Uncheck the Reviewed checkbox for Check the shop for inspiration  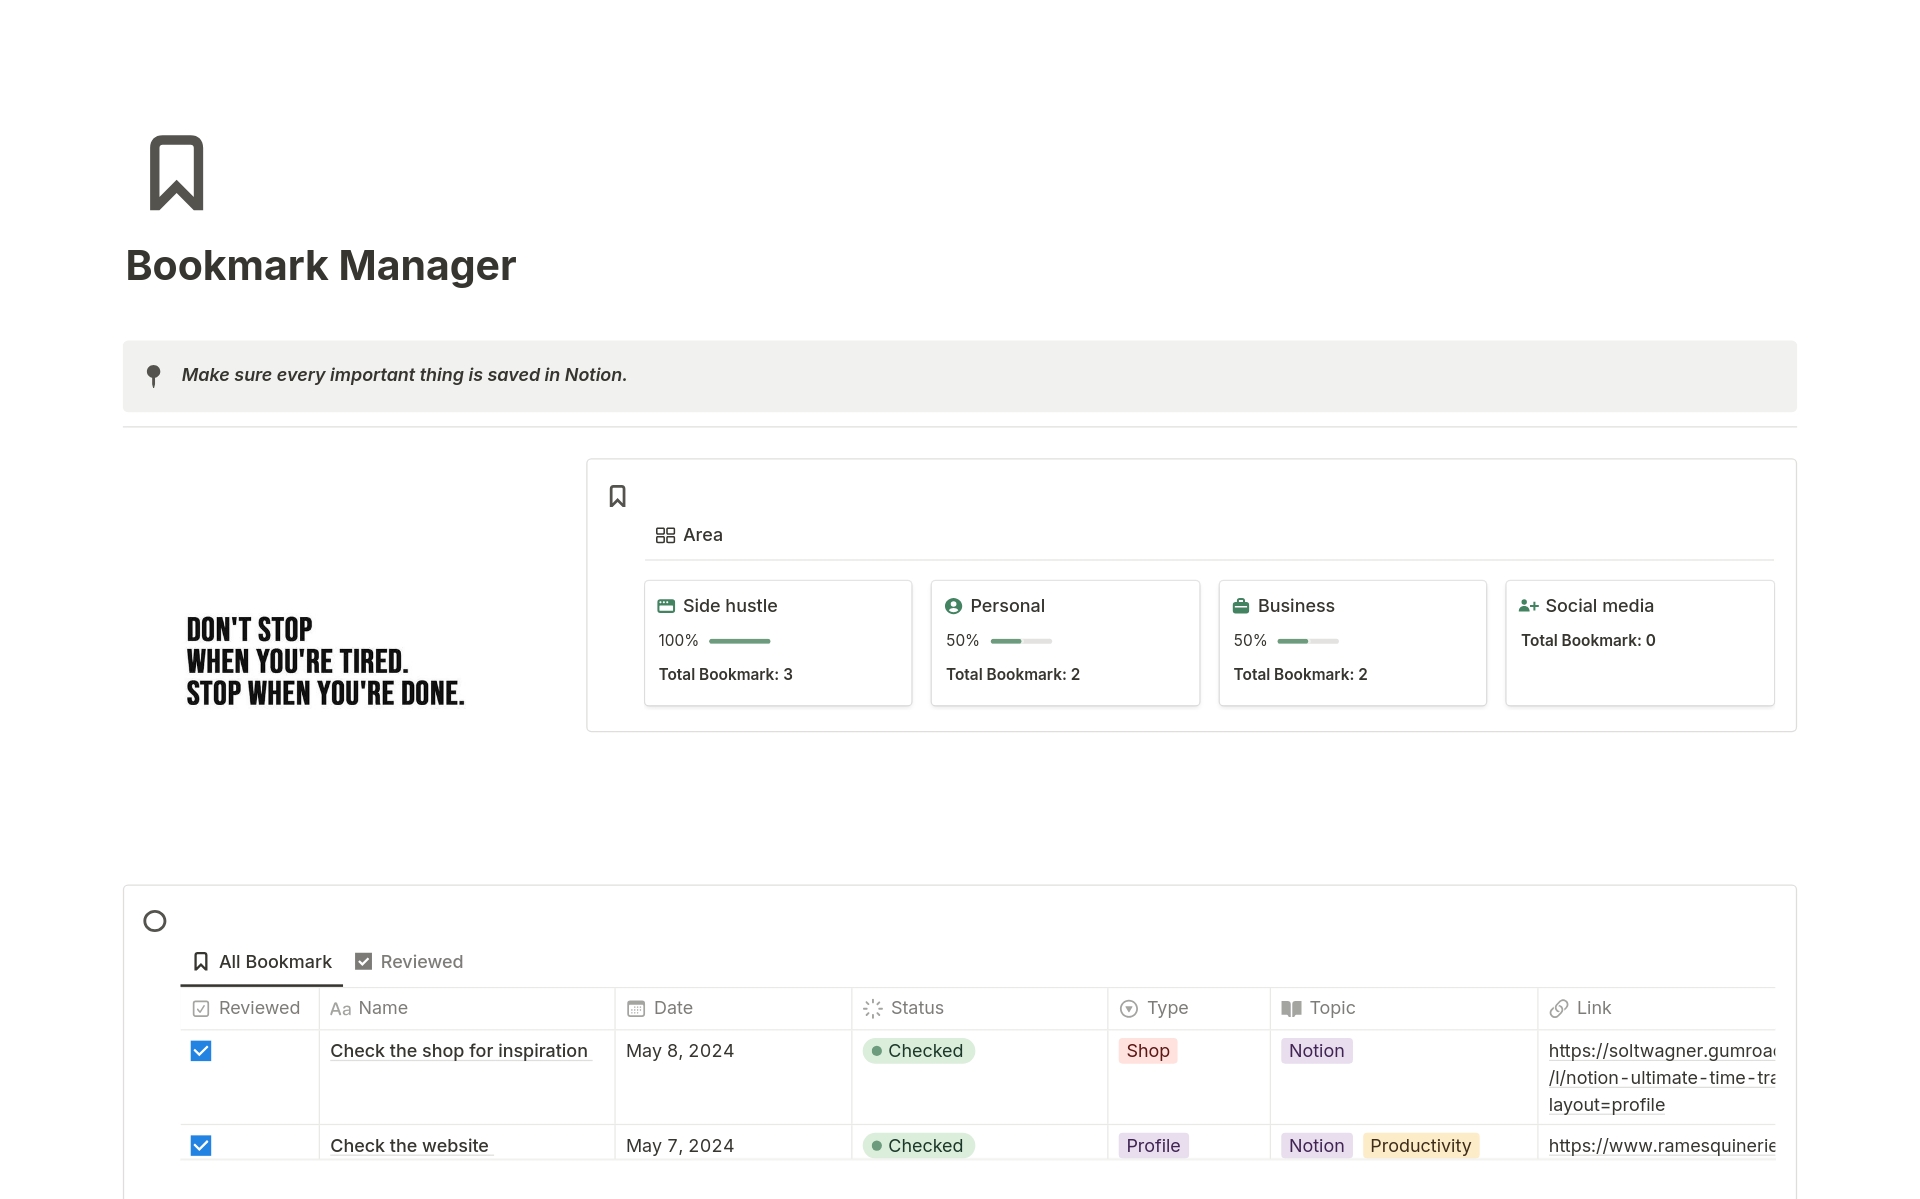pos(201,1051)
